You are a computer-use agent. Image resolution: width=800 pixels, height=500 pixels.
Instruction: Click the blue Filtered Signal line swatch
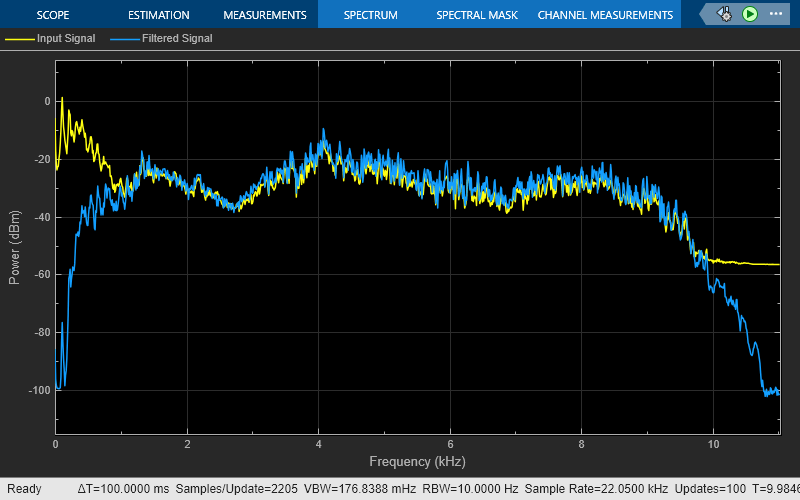pos(124,39)
